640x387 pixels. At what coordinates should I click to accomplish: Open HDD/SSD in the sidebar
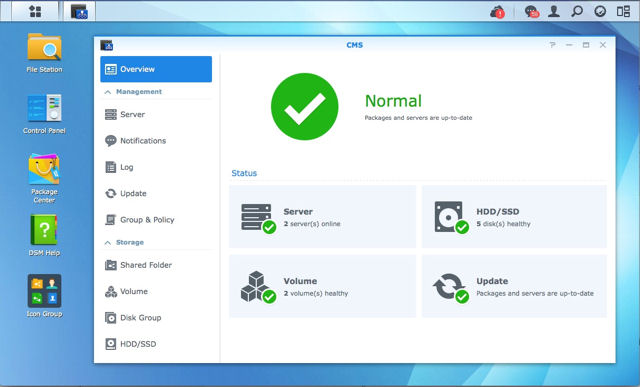click(156, 344)
